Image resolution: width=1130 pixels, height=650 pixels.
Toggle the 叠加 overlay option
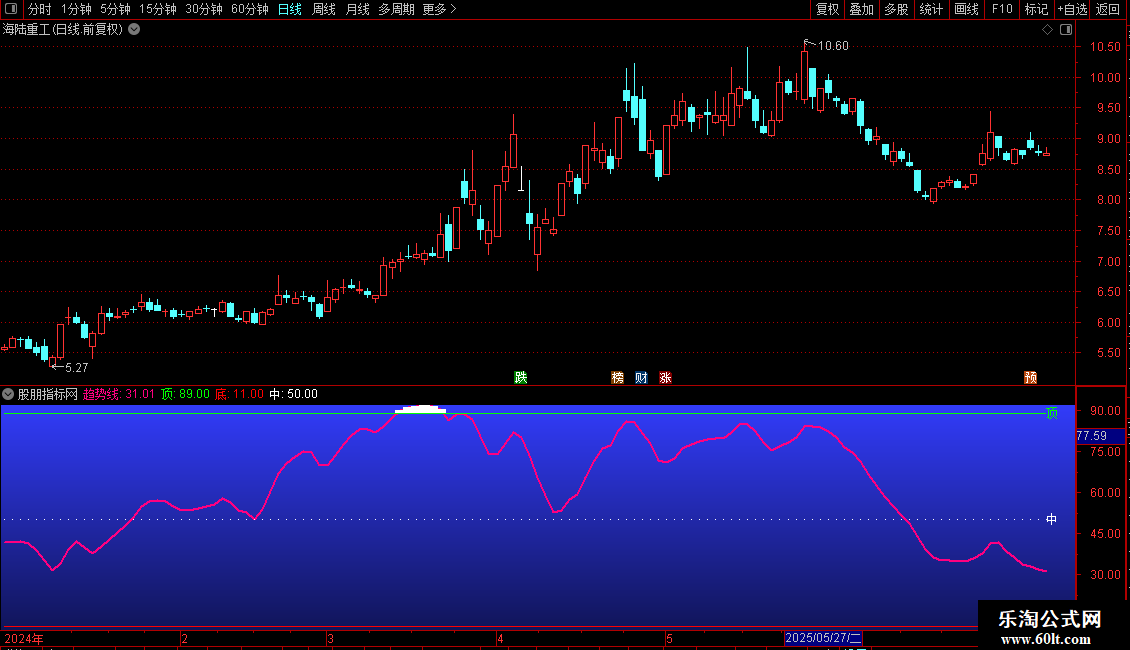coord(861,9)
